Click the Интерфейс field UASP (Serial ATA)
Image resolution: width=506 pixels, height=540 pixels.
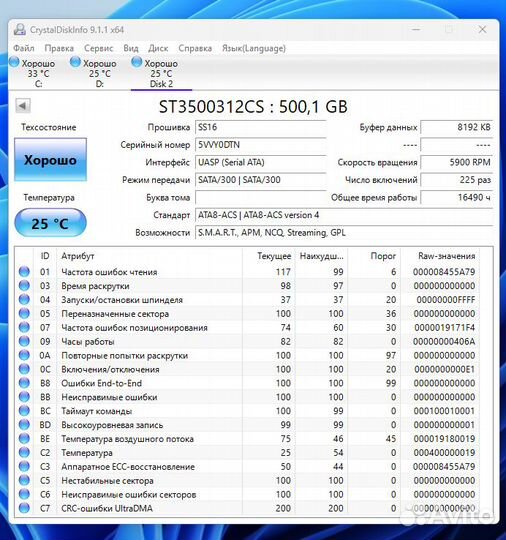coord(260,162)
